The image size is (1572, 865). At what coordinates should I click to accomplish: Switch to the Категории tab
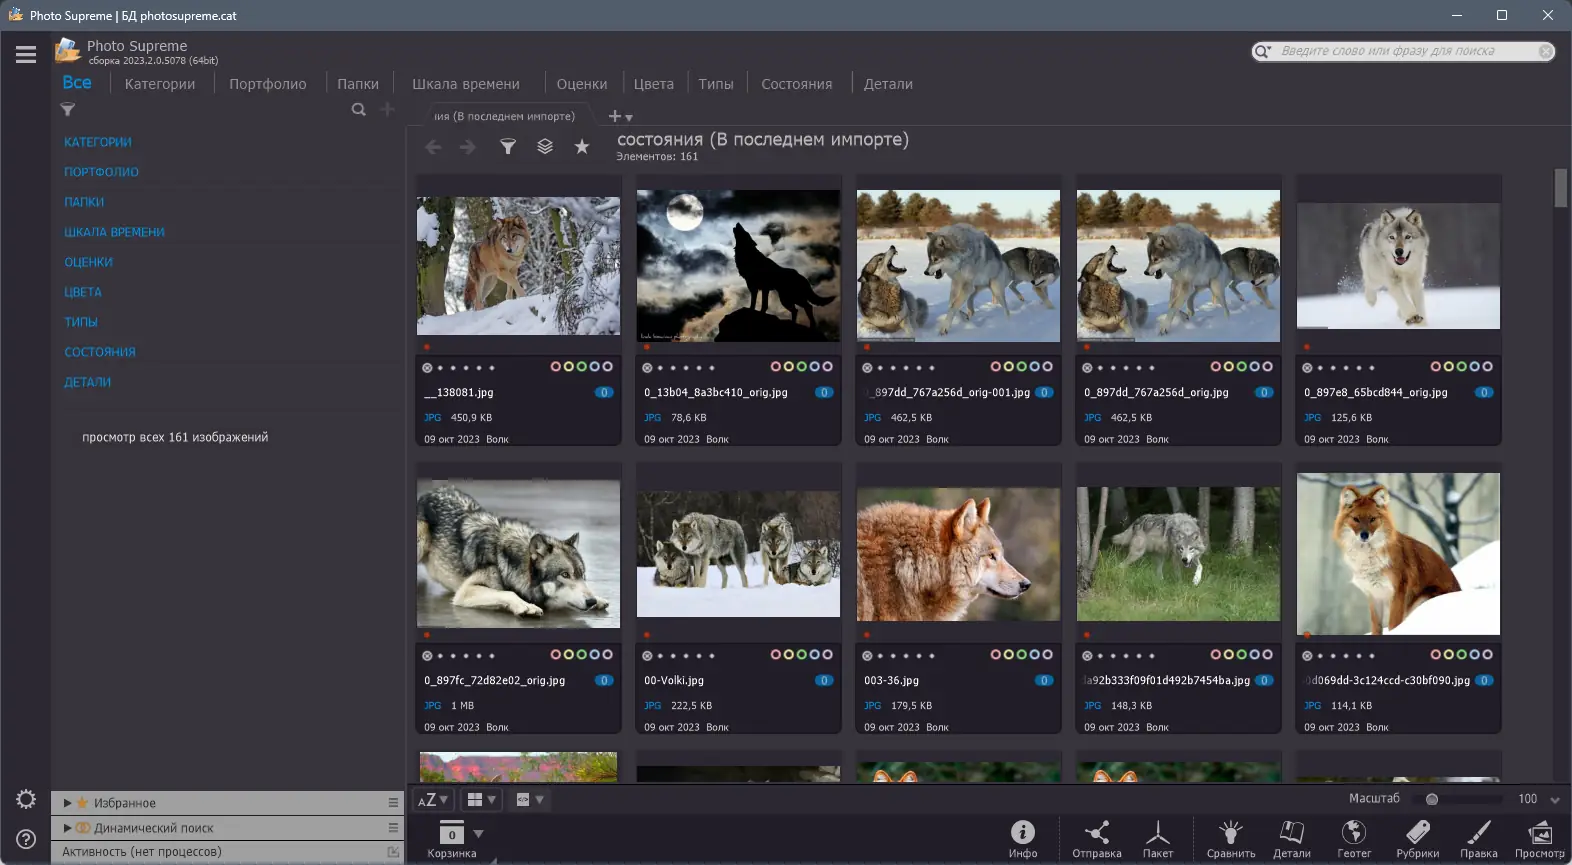[160, 84]
